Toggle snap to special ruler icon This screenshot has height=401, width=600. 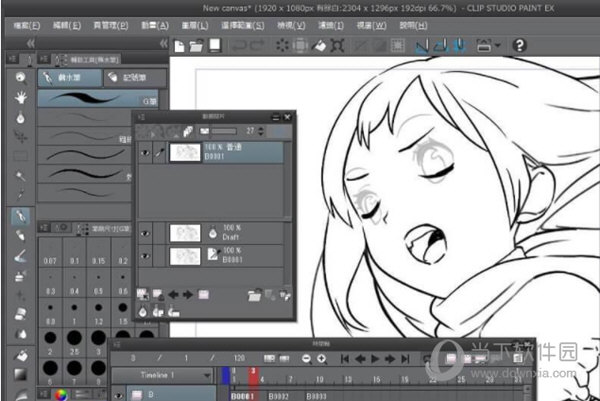[x=441, y=46]
